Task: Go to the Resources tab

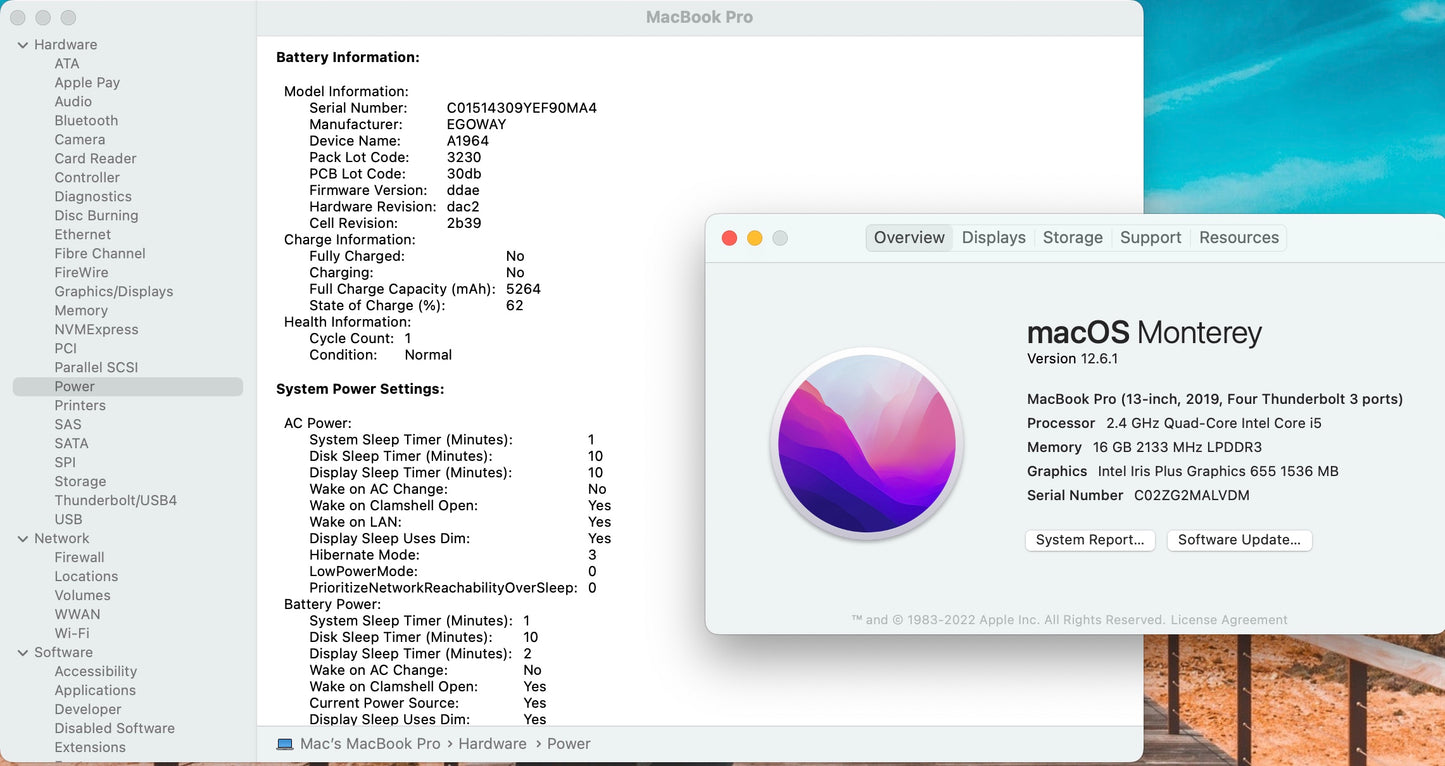Action: click(x=1238, y=238)
